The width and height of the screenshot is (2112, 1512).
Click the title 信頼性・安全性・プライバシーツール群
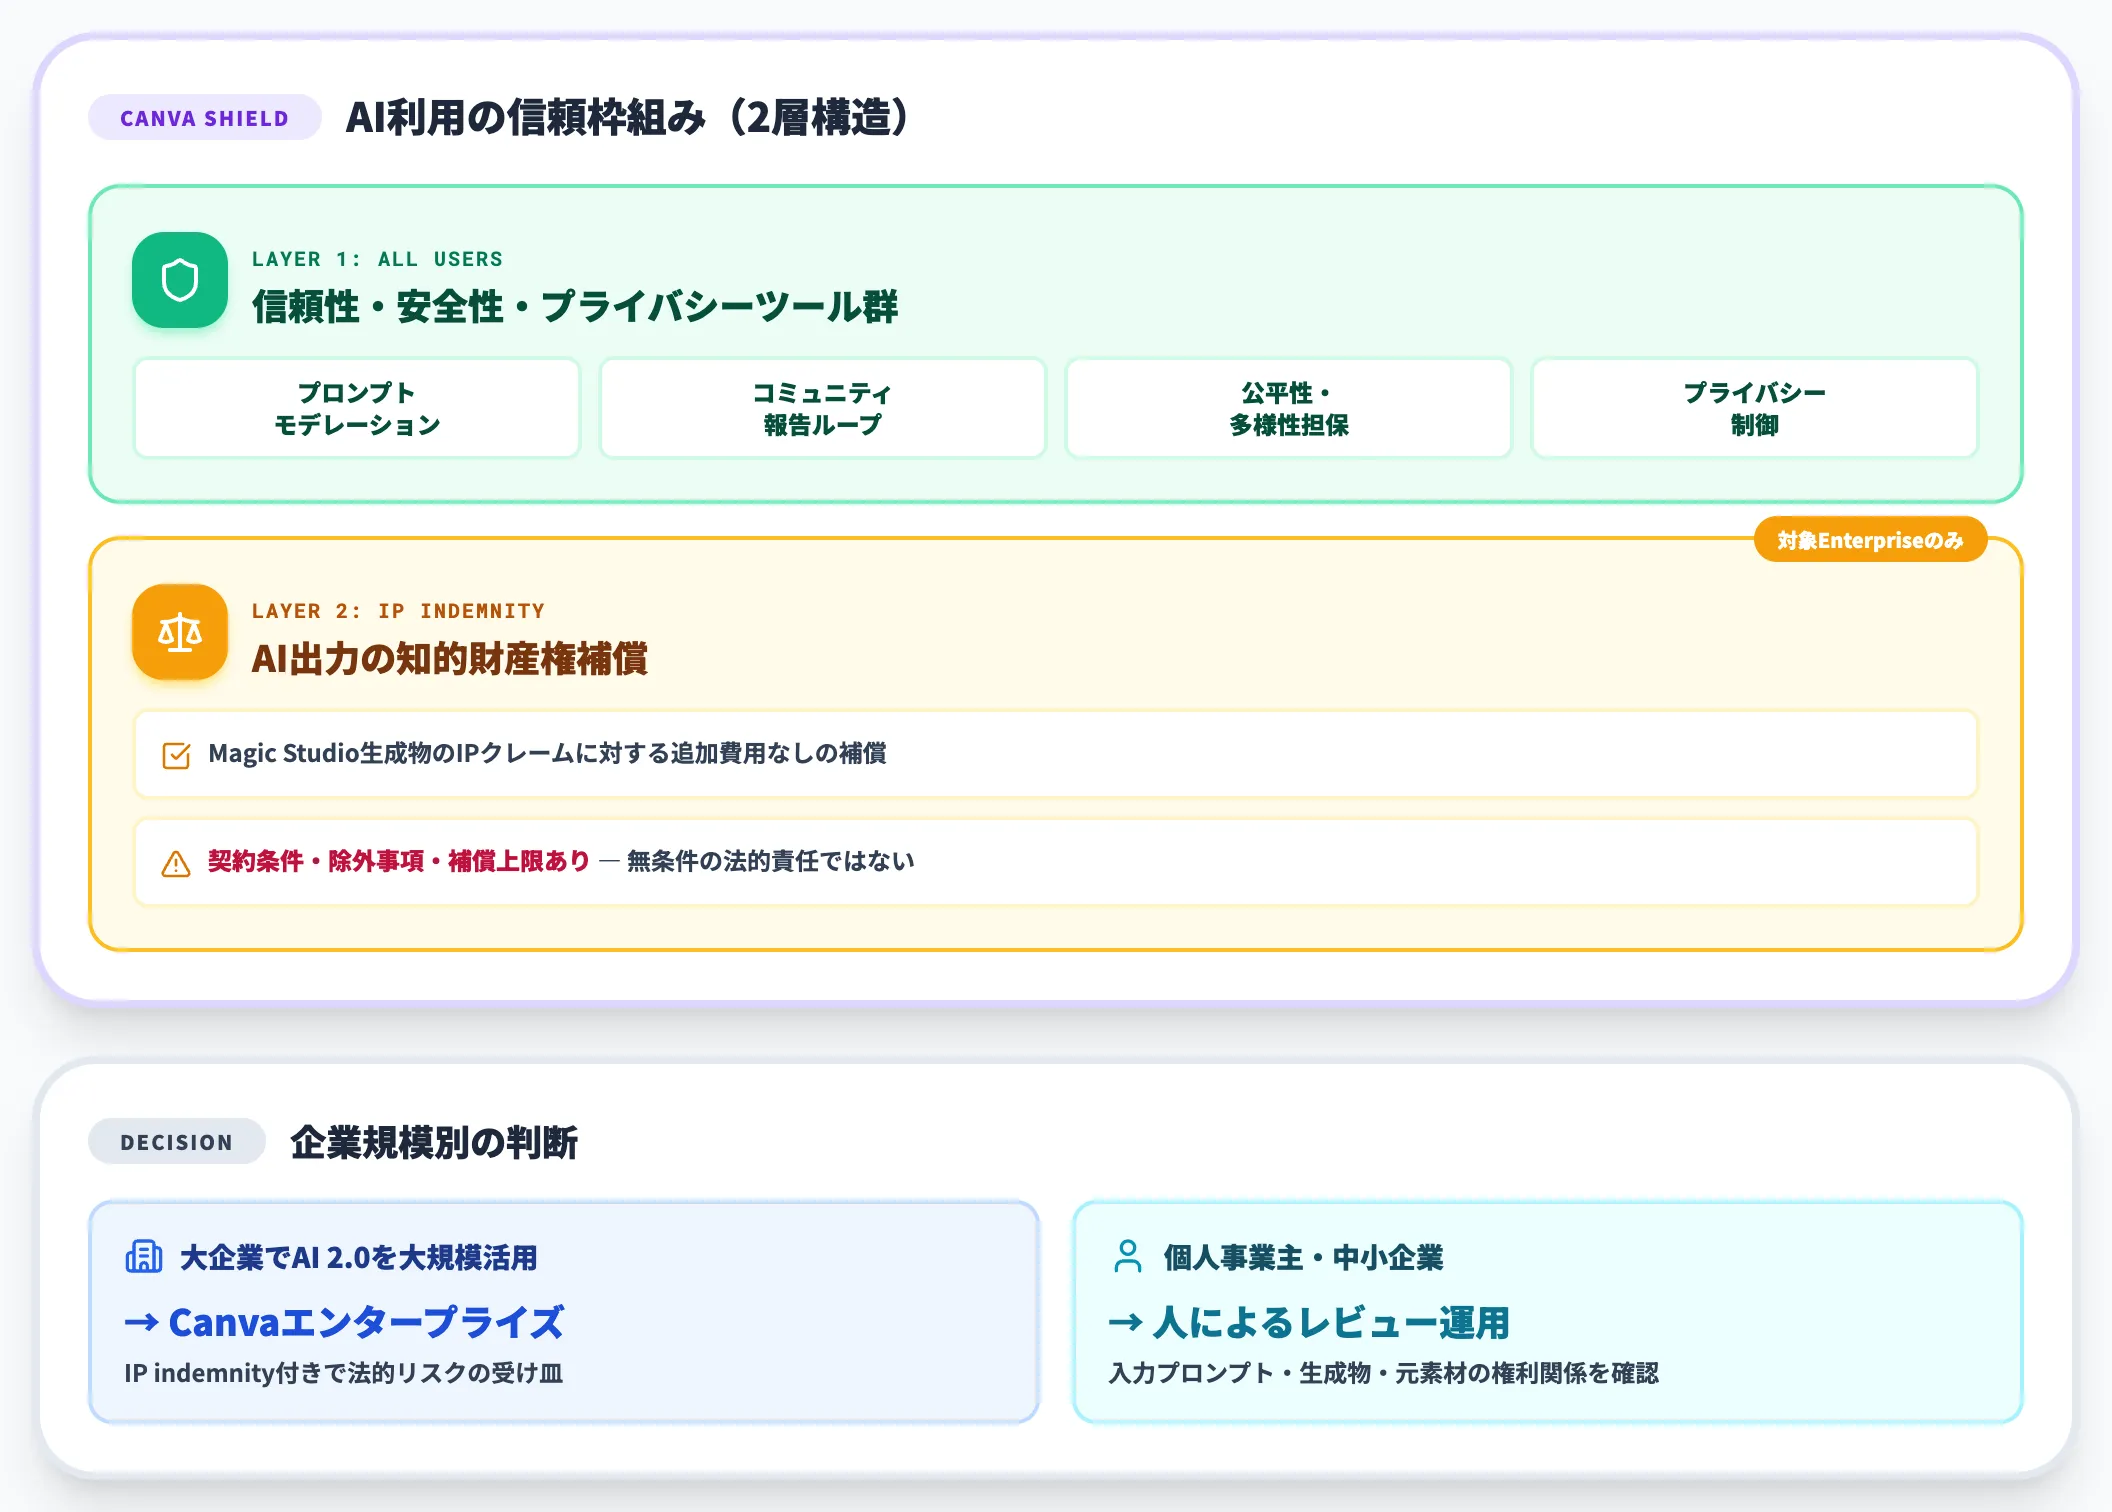coord(575,306)
